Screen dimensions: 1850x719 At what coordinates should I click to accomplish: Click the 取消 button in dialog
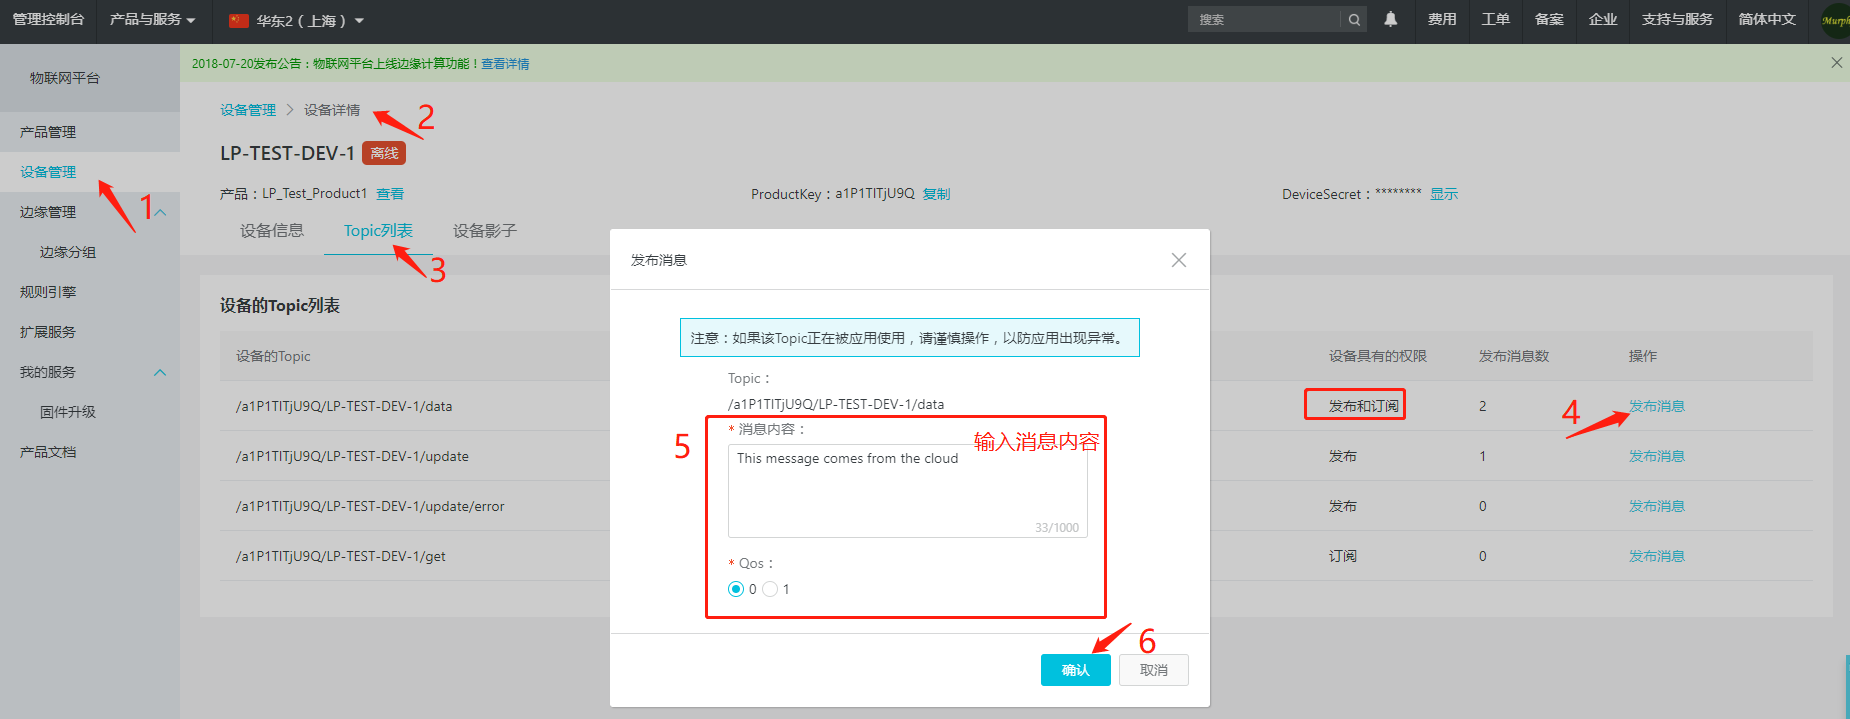pos(1153,670)
